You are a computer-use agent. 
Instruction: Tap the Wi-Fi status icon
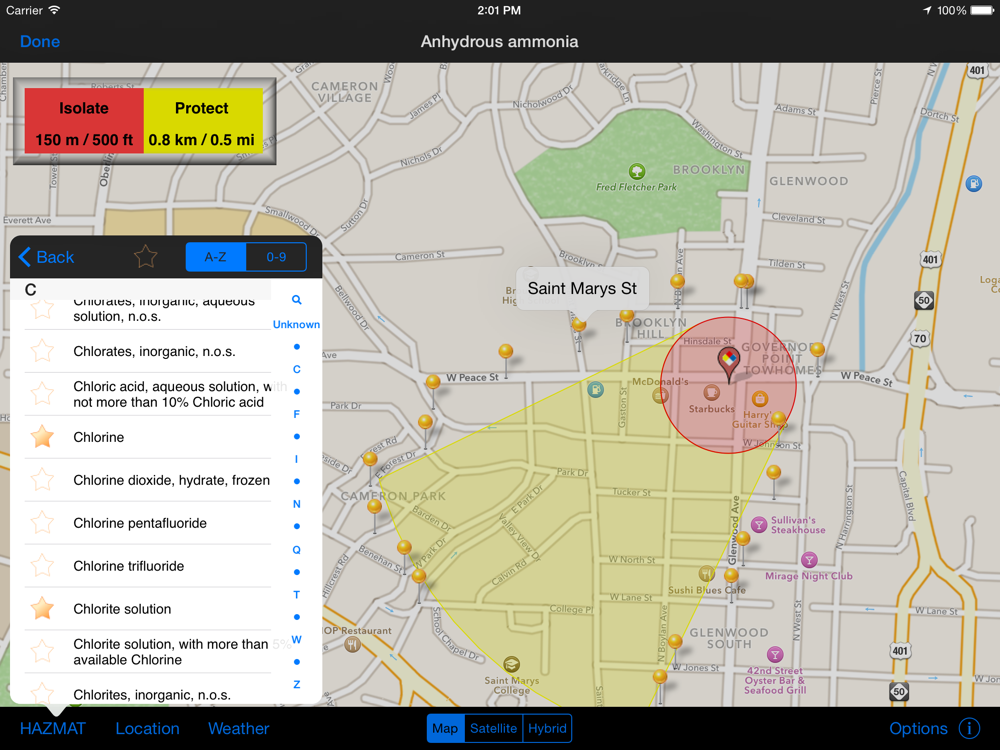click(x=54, y=10)
